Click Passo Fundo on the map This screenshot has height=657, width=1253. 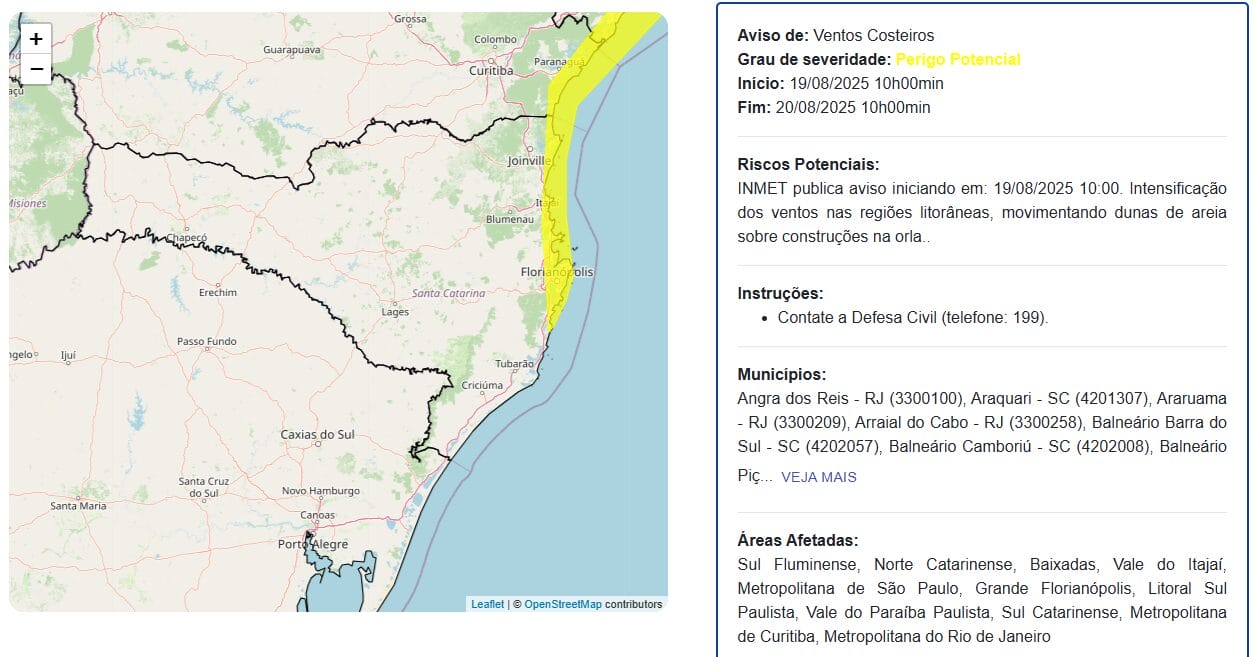click(206, 341)
